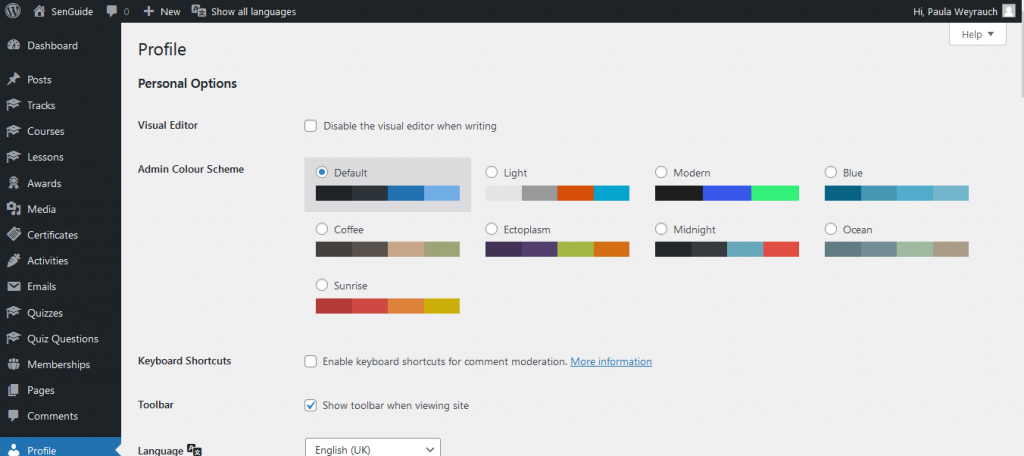
Task: Open the comments bubble icon in toolbar
Action: coord(112,12)
